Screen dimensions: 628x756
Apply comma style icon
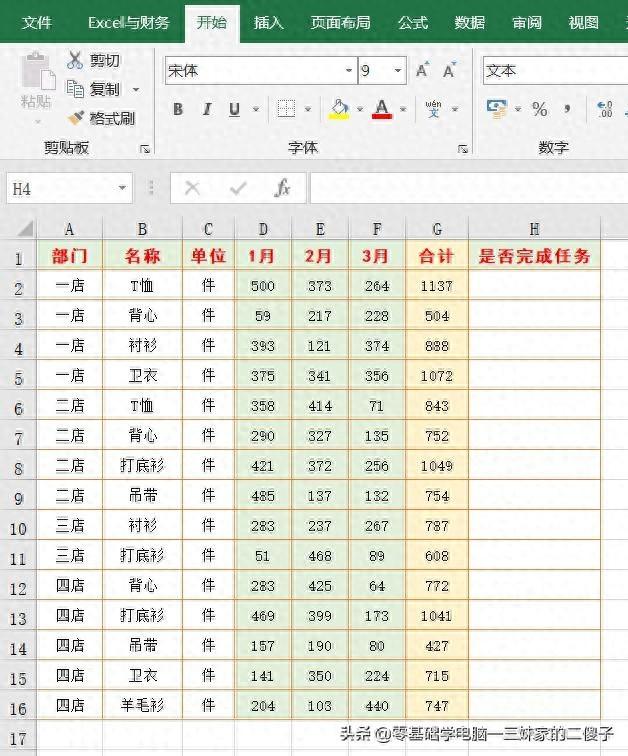tap(568, 109)
